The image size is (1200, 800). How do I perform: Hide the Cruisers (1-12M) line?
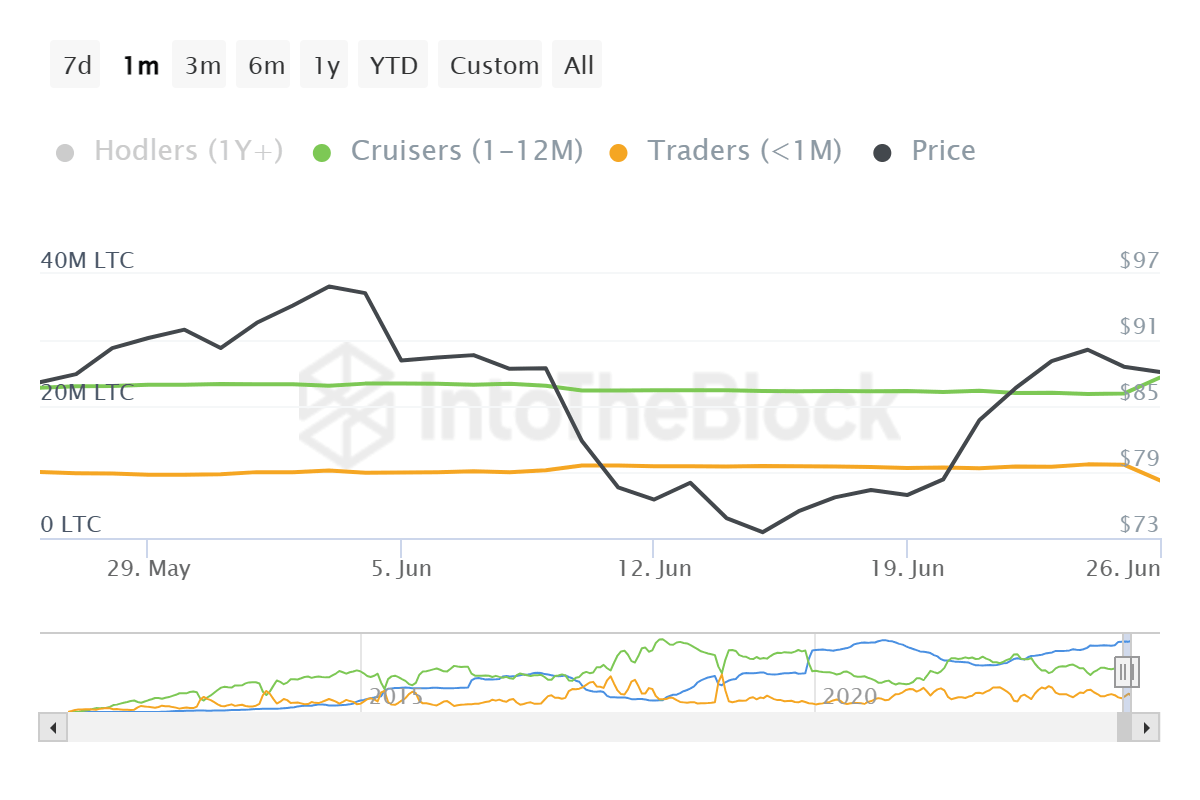pos(466,150)
